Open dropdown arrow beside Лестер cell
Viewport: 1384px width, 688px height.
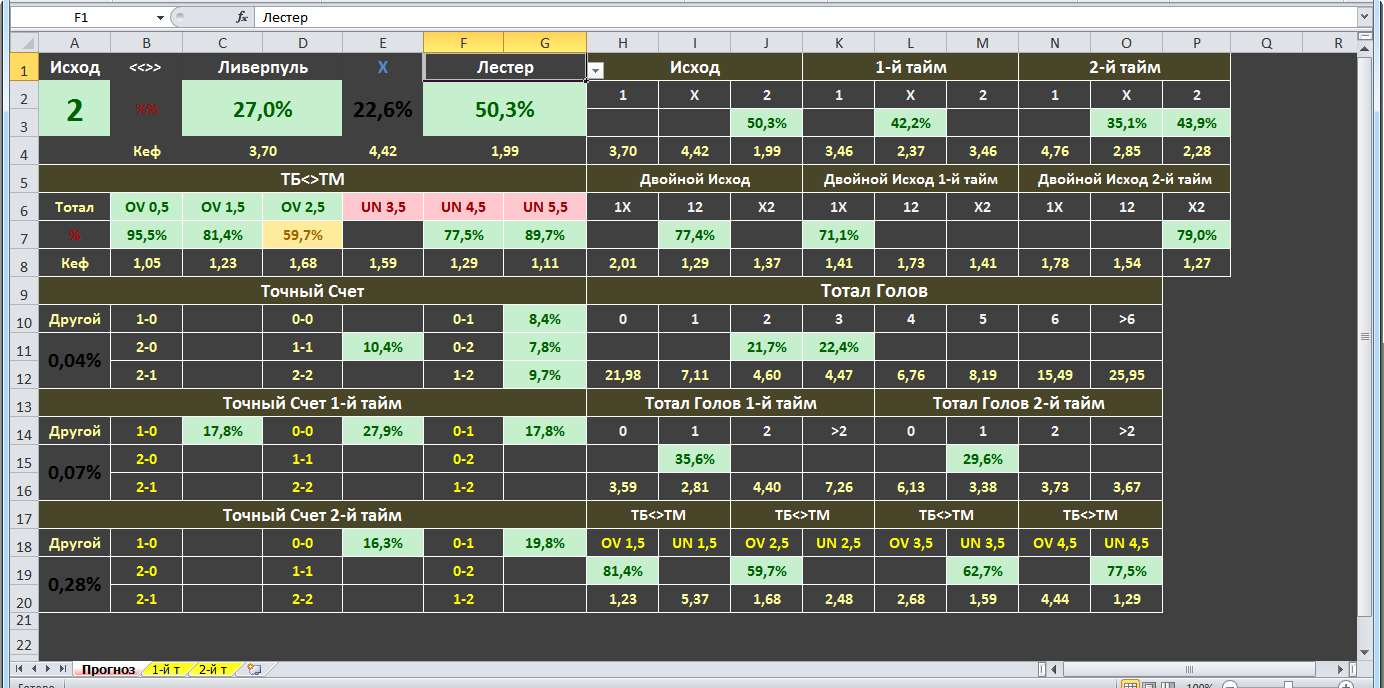coord(595,70)
